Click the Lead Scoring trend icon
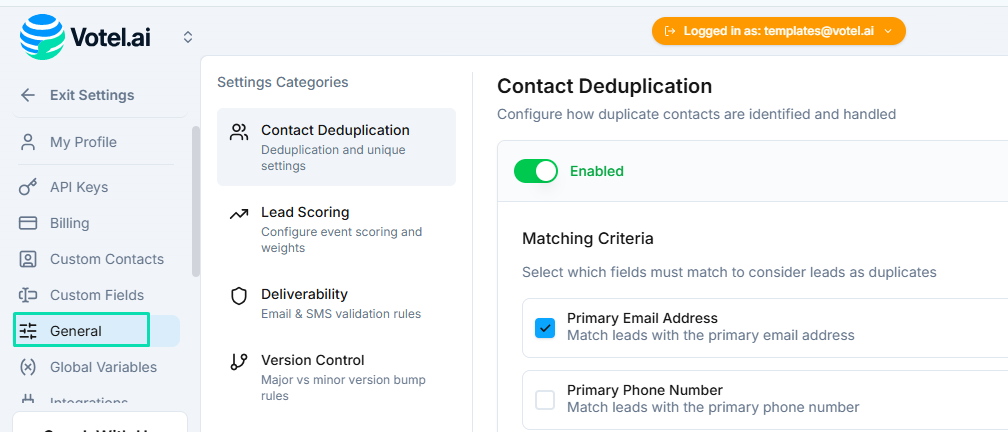The height and width of the screenshot is (432, 1008). tap(238, 214)
